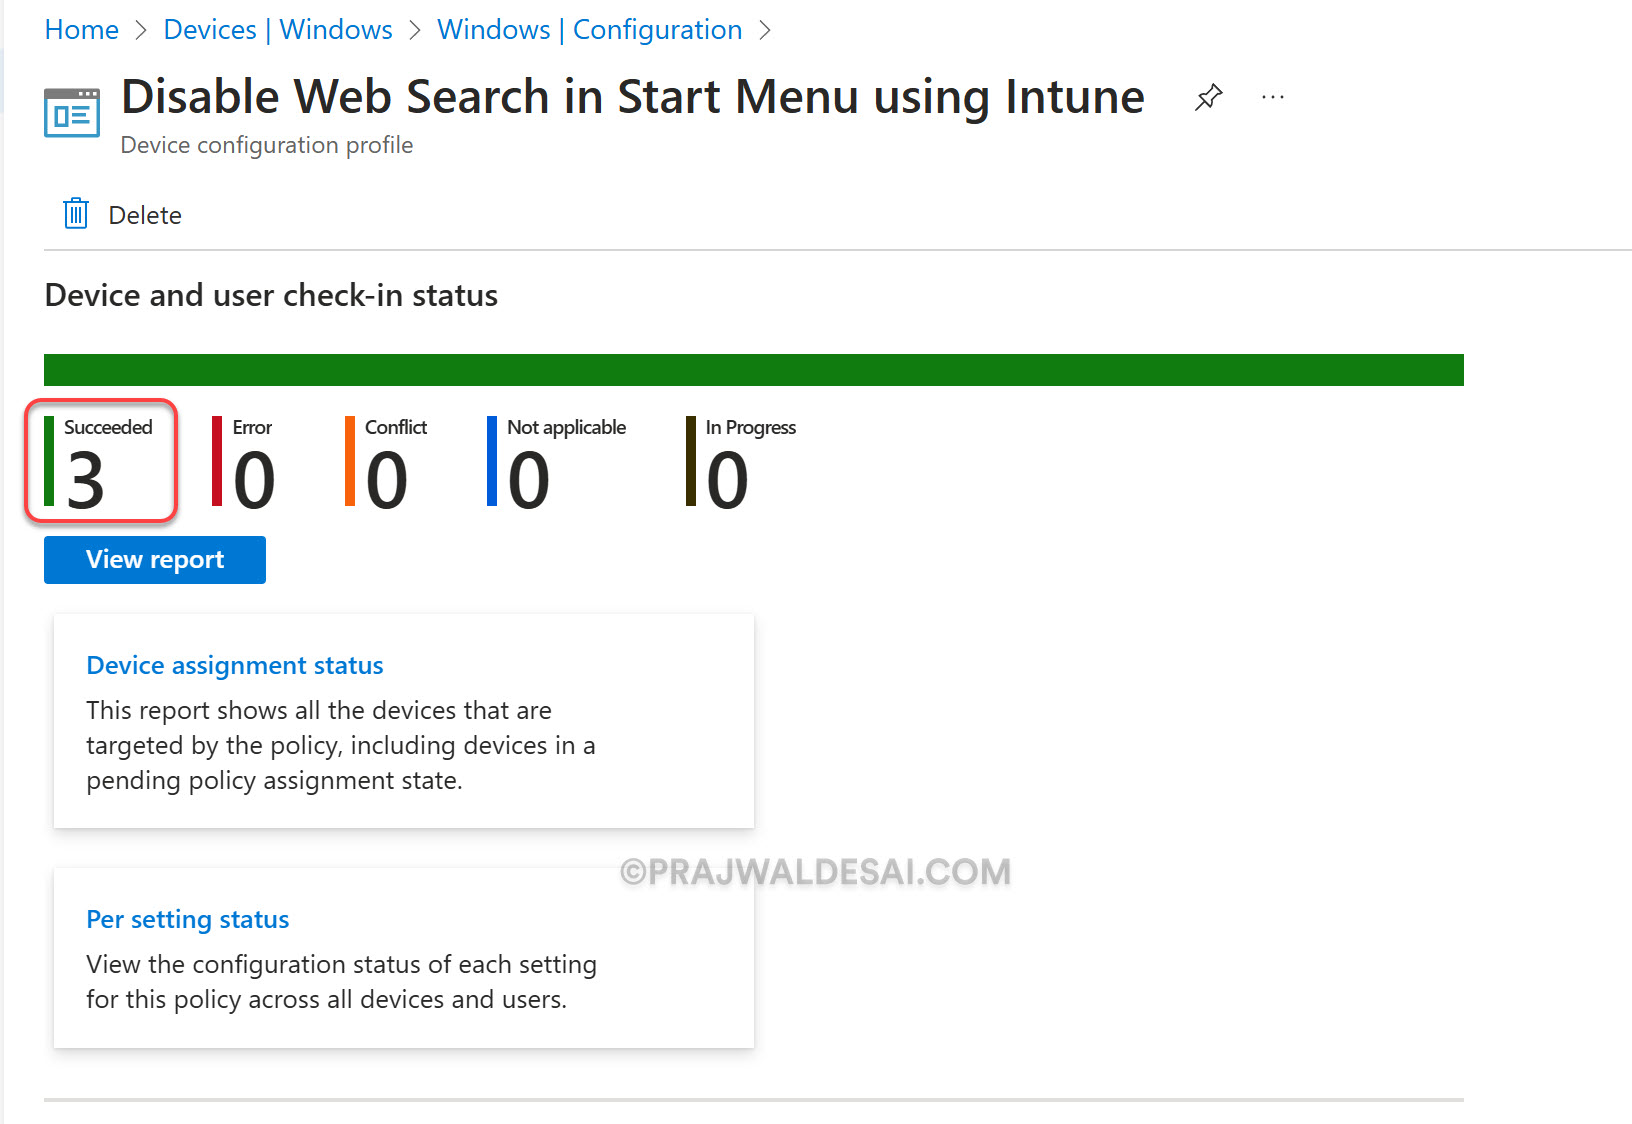Select the Succeeded count 3
This screenshot has height=1124, width=1632.
click(86, 480)
